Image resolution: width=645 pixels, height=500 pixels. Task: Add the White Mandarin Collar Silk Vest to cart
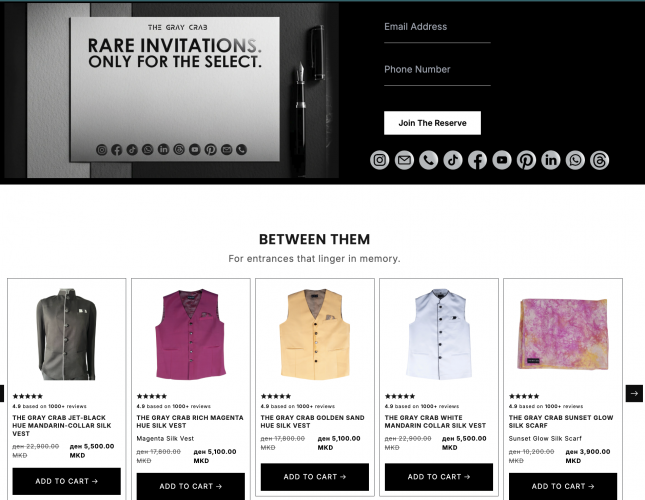coord(439,477)
